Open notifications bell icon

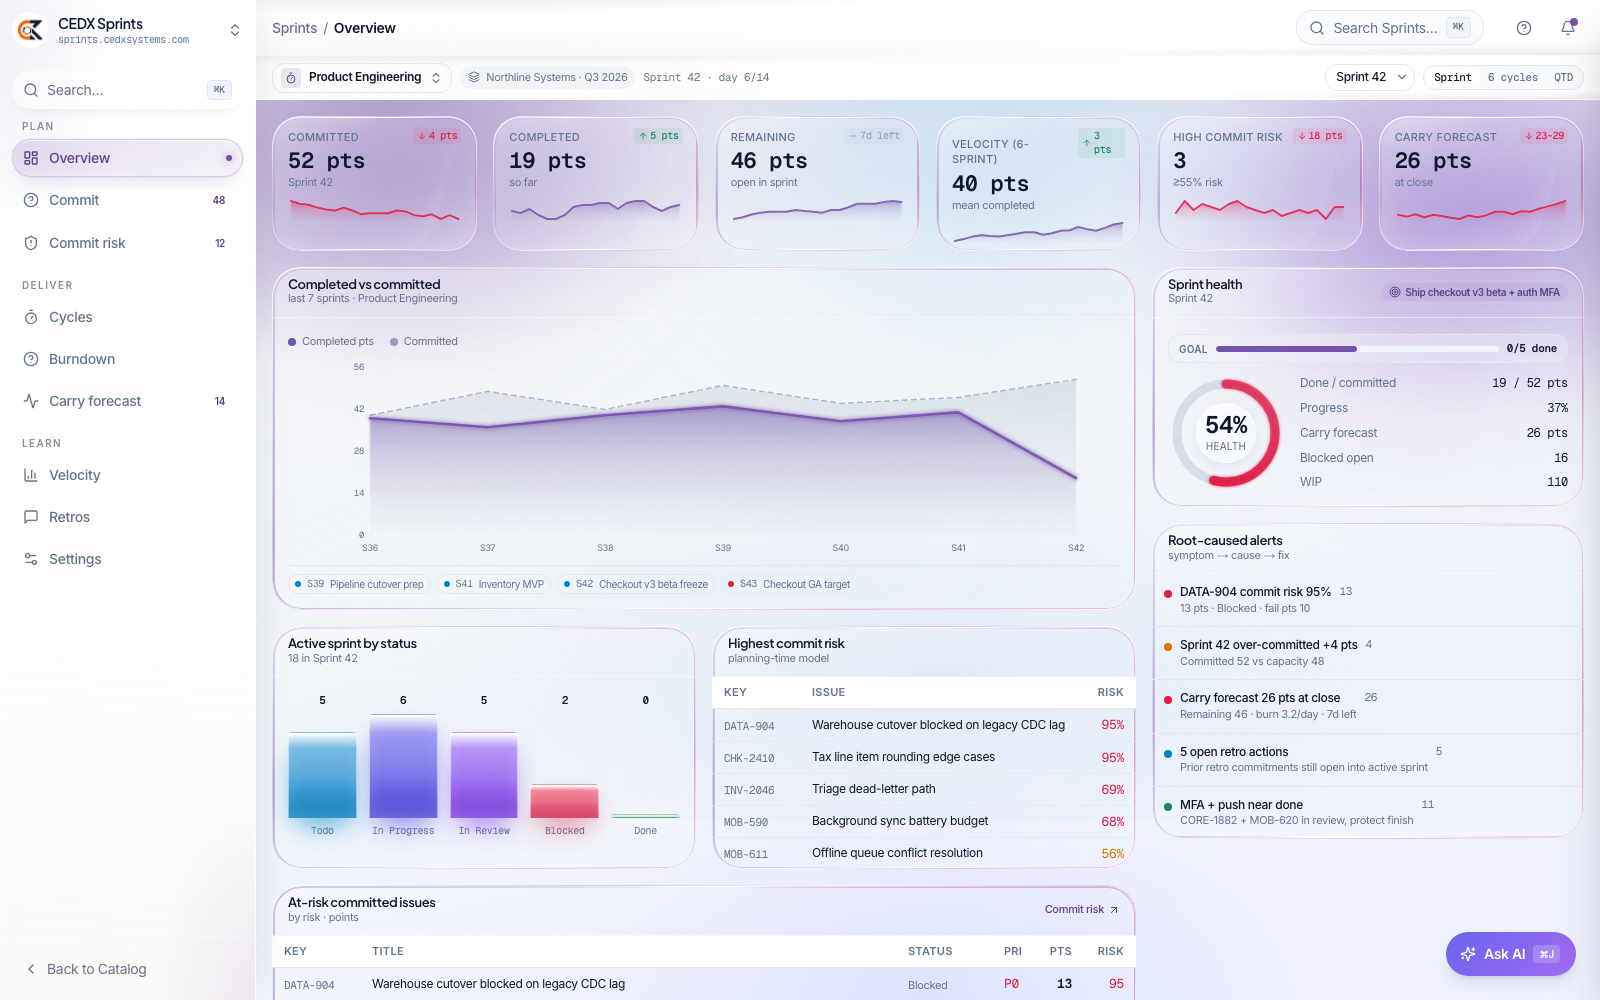click(x=1568, y=28)
